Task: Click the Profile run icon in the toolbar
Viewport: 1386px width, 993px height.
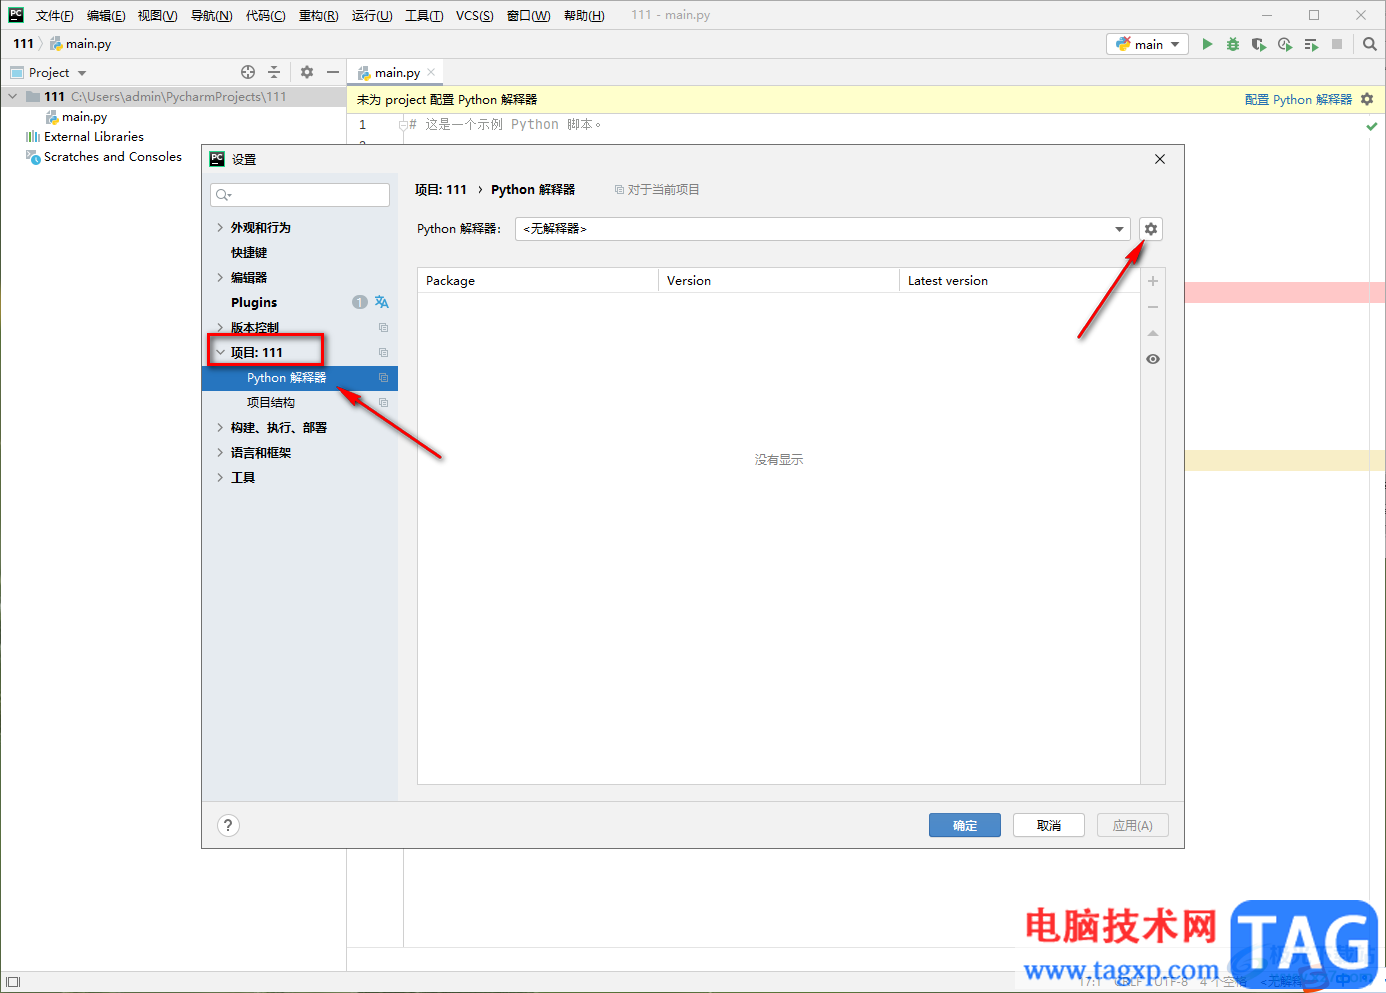Action: point(1285,44)
